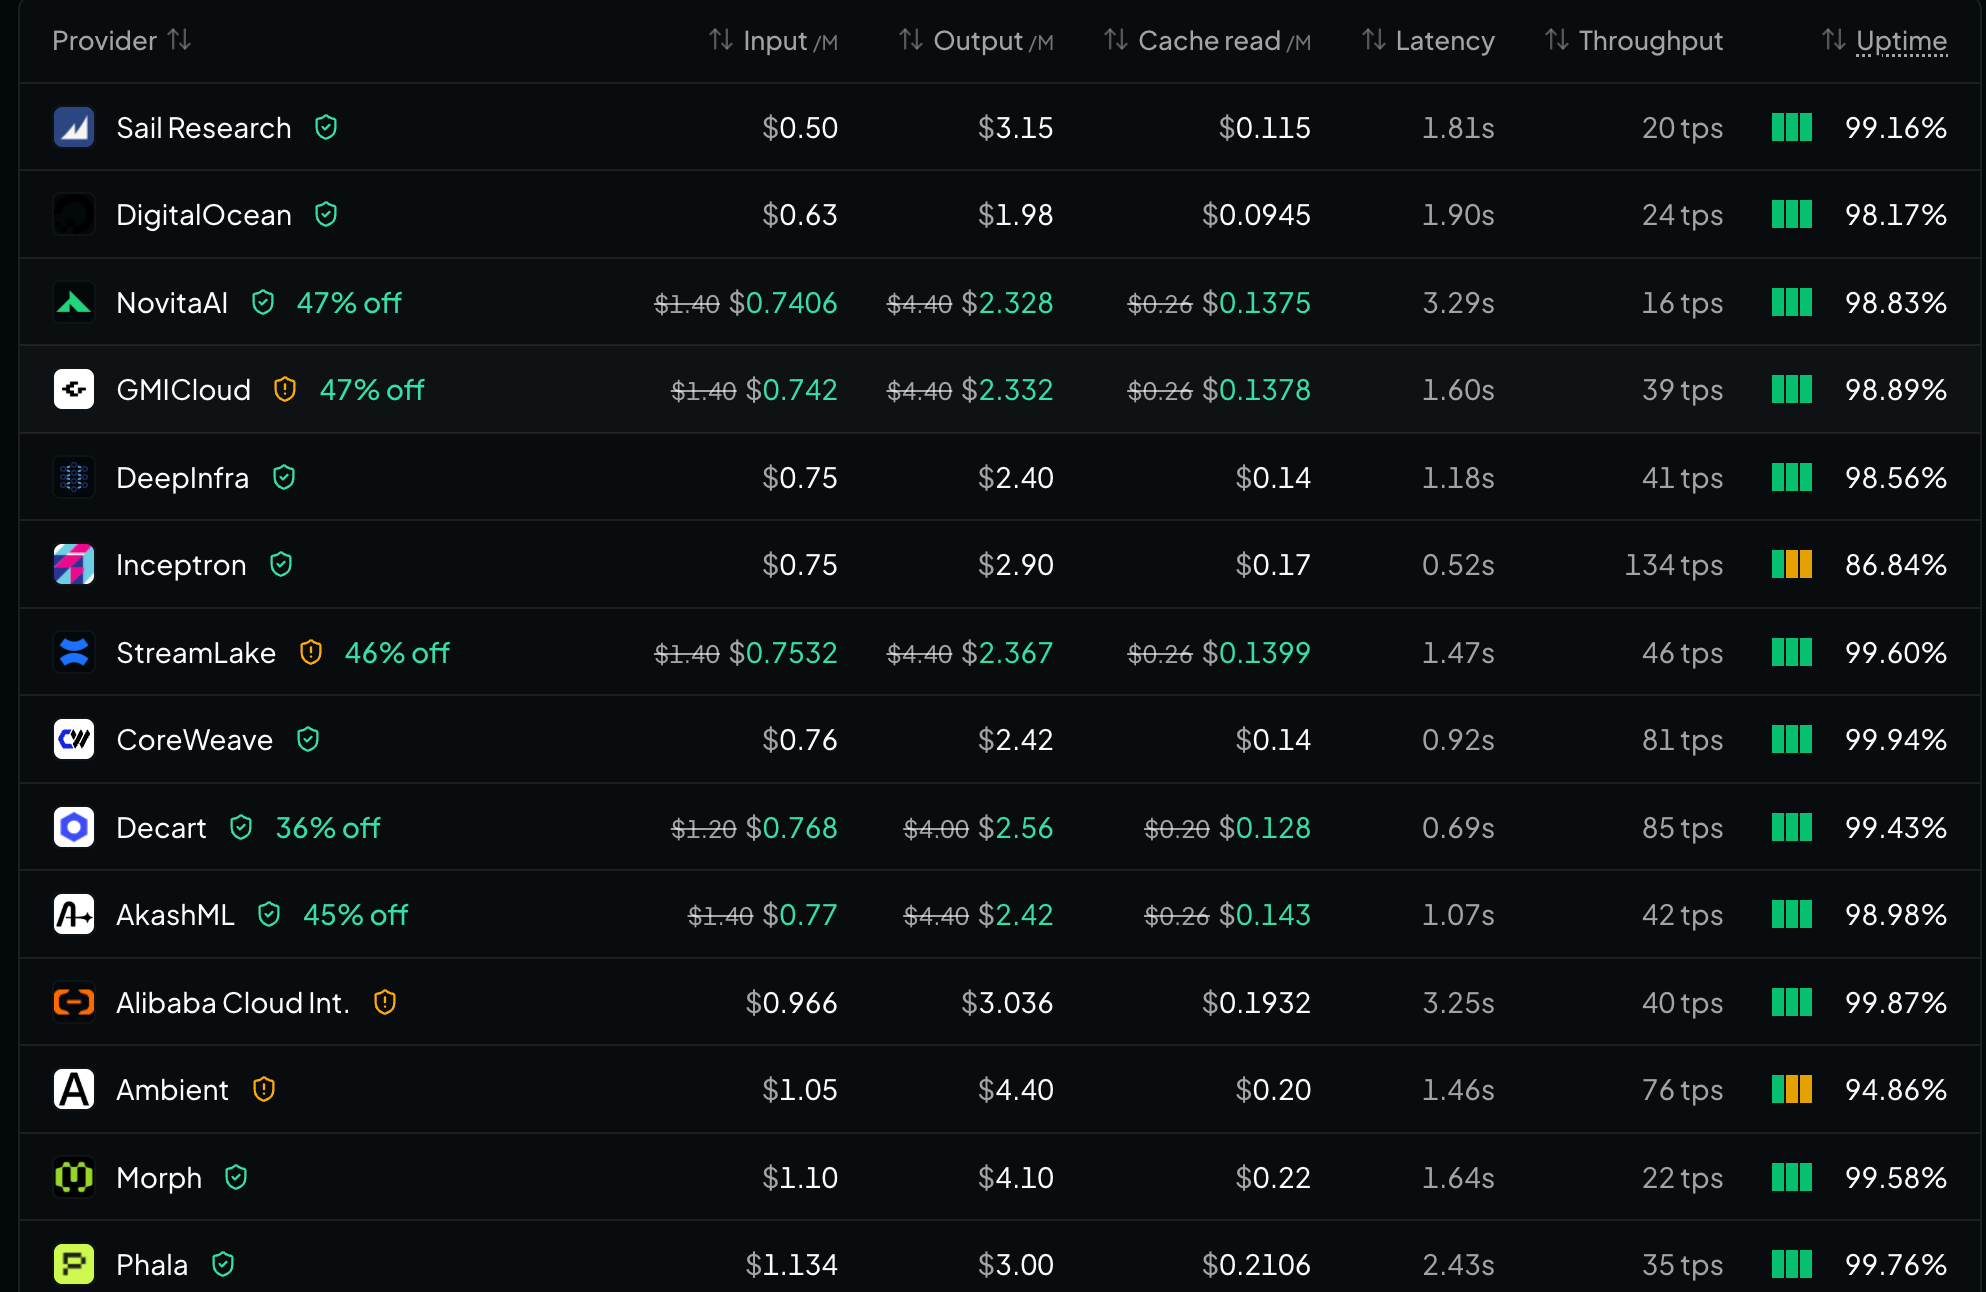Click the Ambient provider logo
The image size is (1986, 1292).
pos(74,1090)
